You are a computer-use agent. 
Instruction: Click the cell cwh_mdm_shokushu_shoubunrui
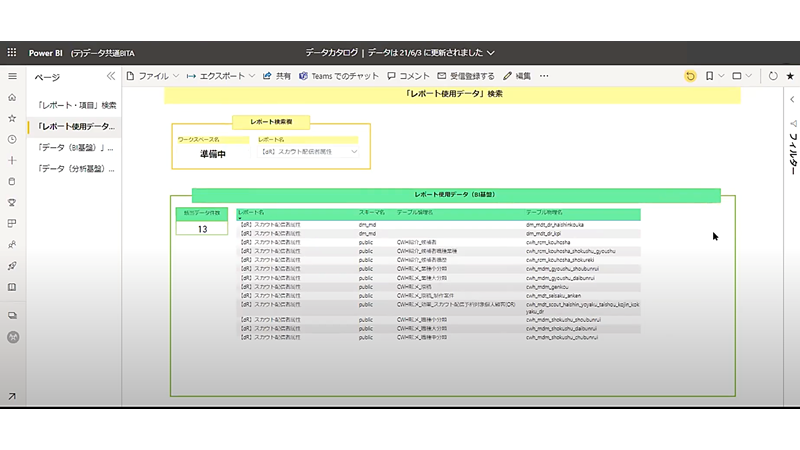(563, 319)
